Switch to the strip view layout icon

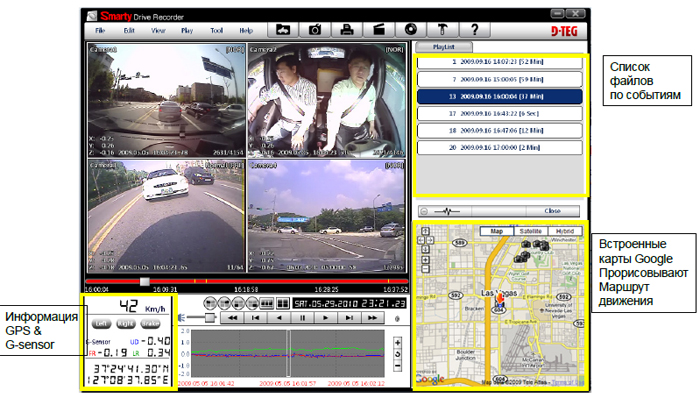click(x=267, y=303)
